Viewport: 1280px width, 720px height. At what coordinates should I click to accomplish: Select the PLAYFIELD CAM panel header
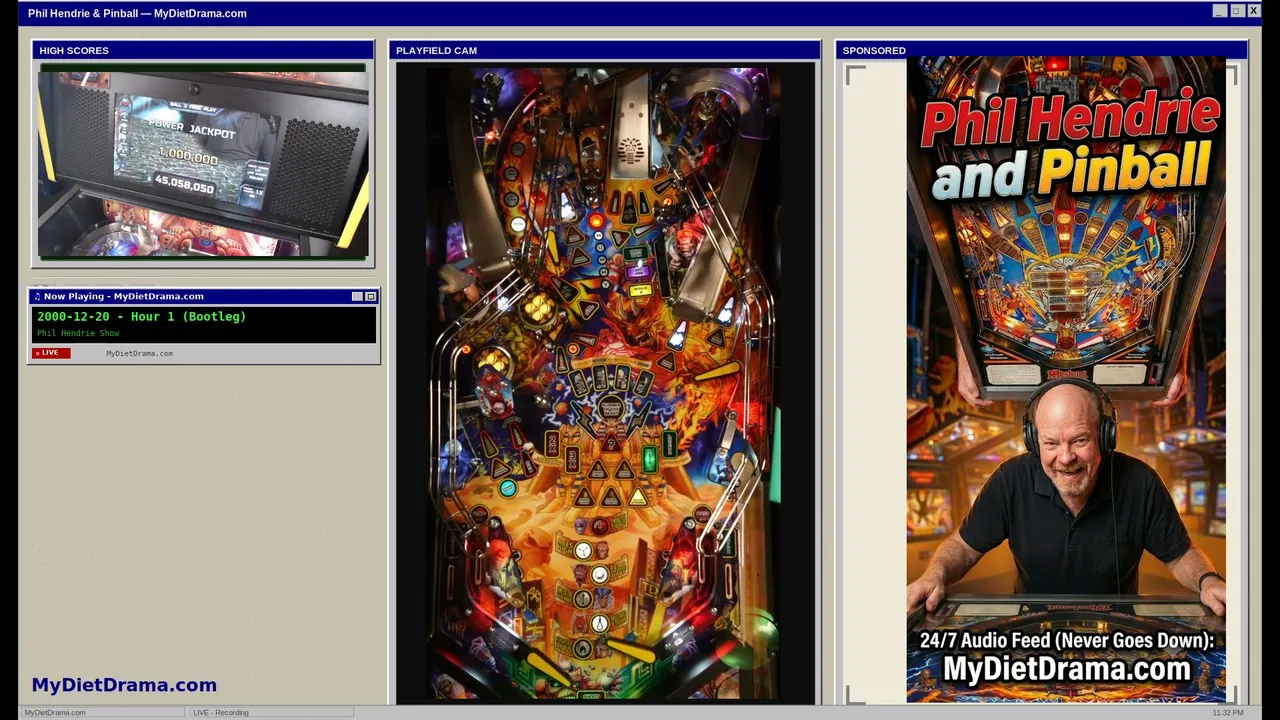tap(605, 50)
